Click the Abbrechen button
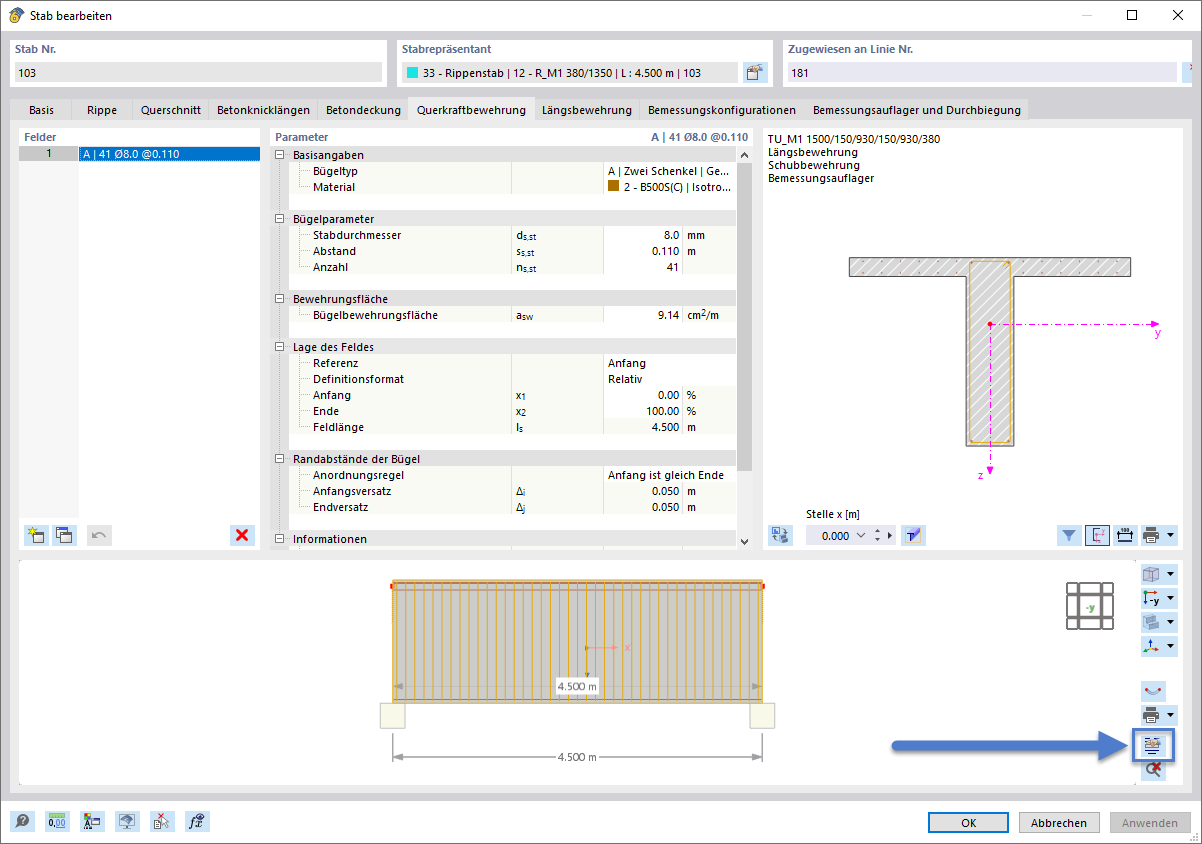The image size is (1202, 844). pyautogui.click(x=1058, y=822)
